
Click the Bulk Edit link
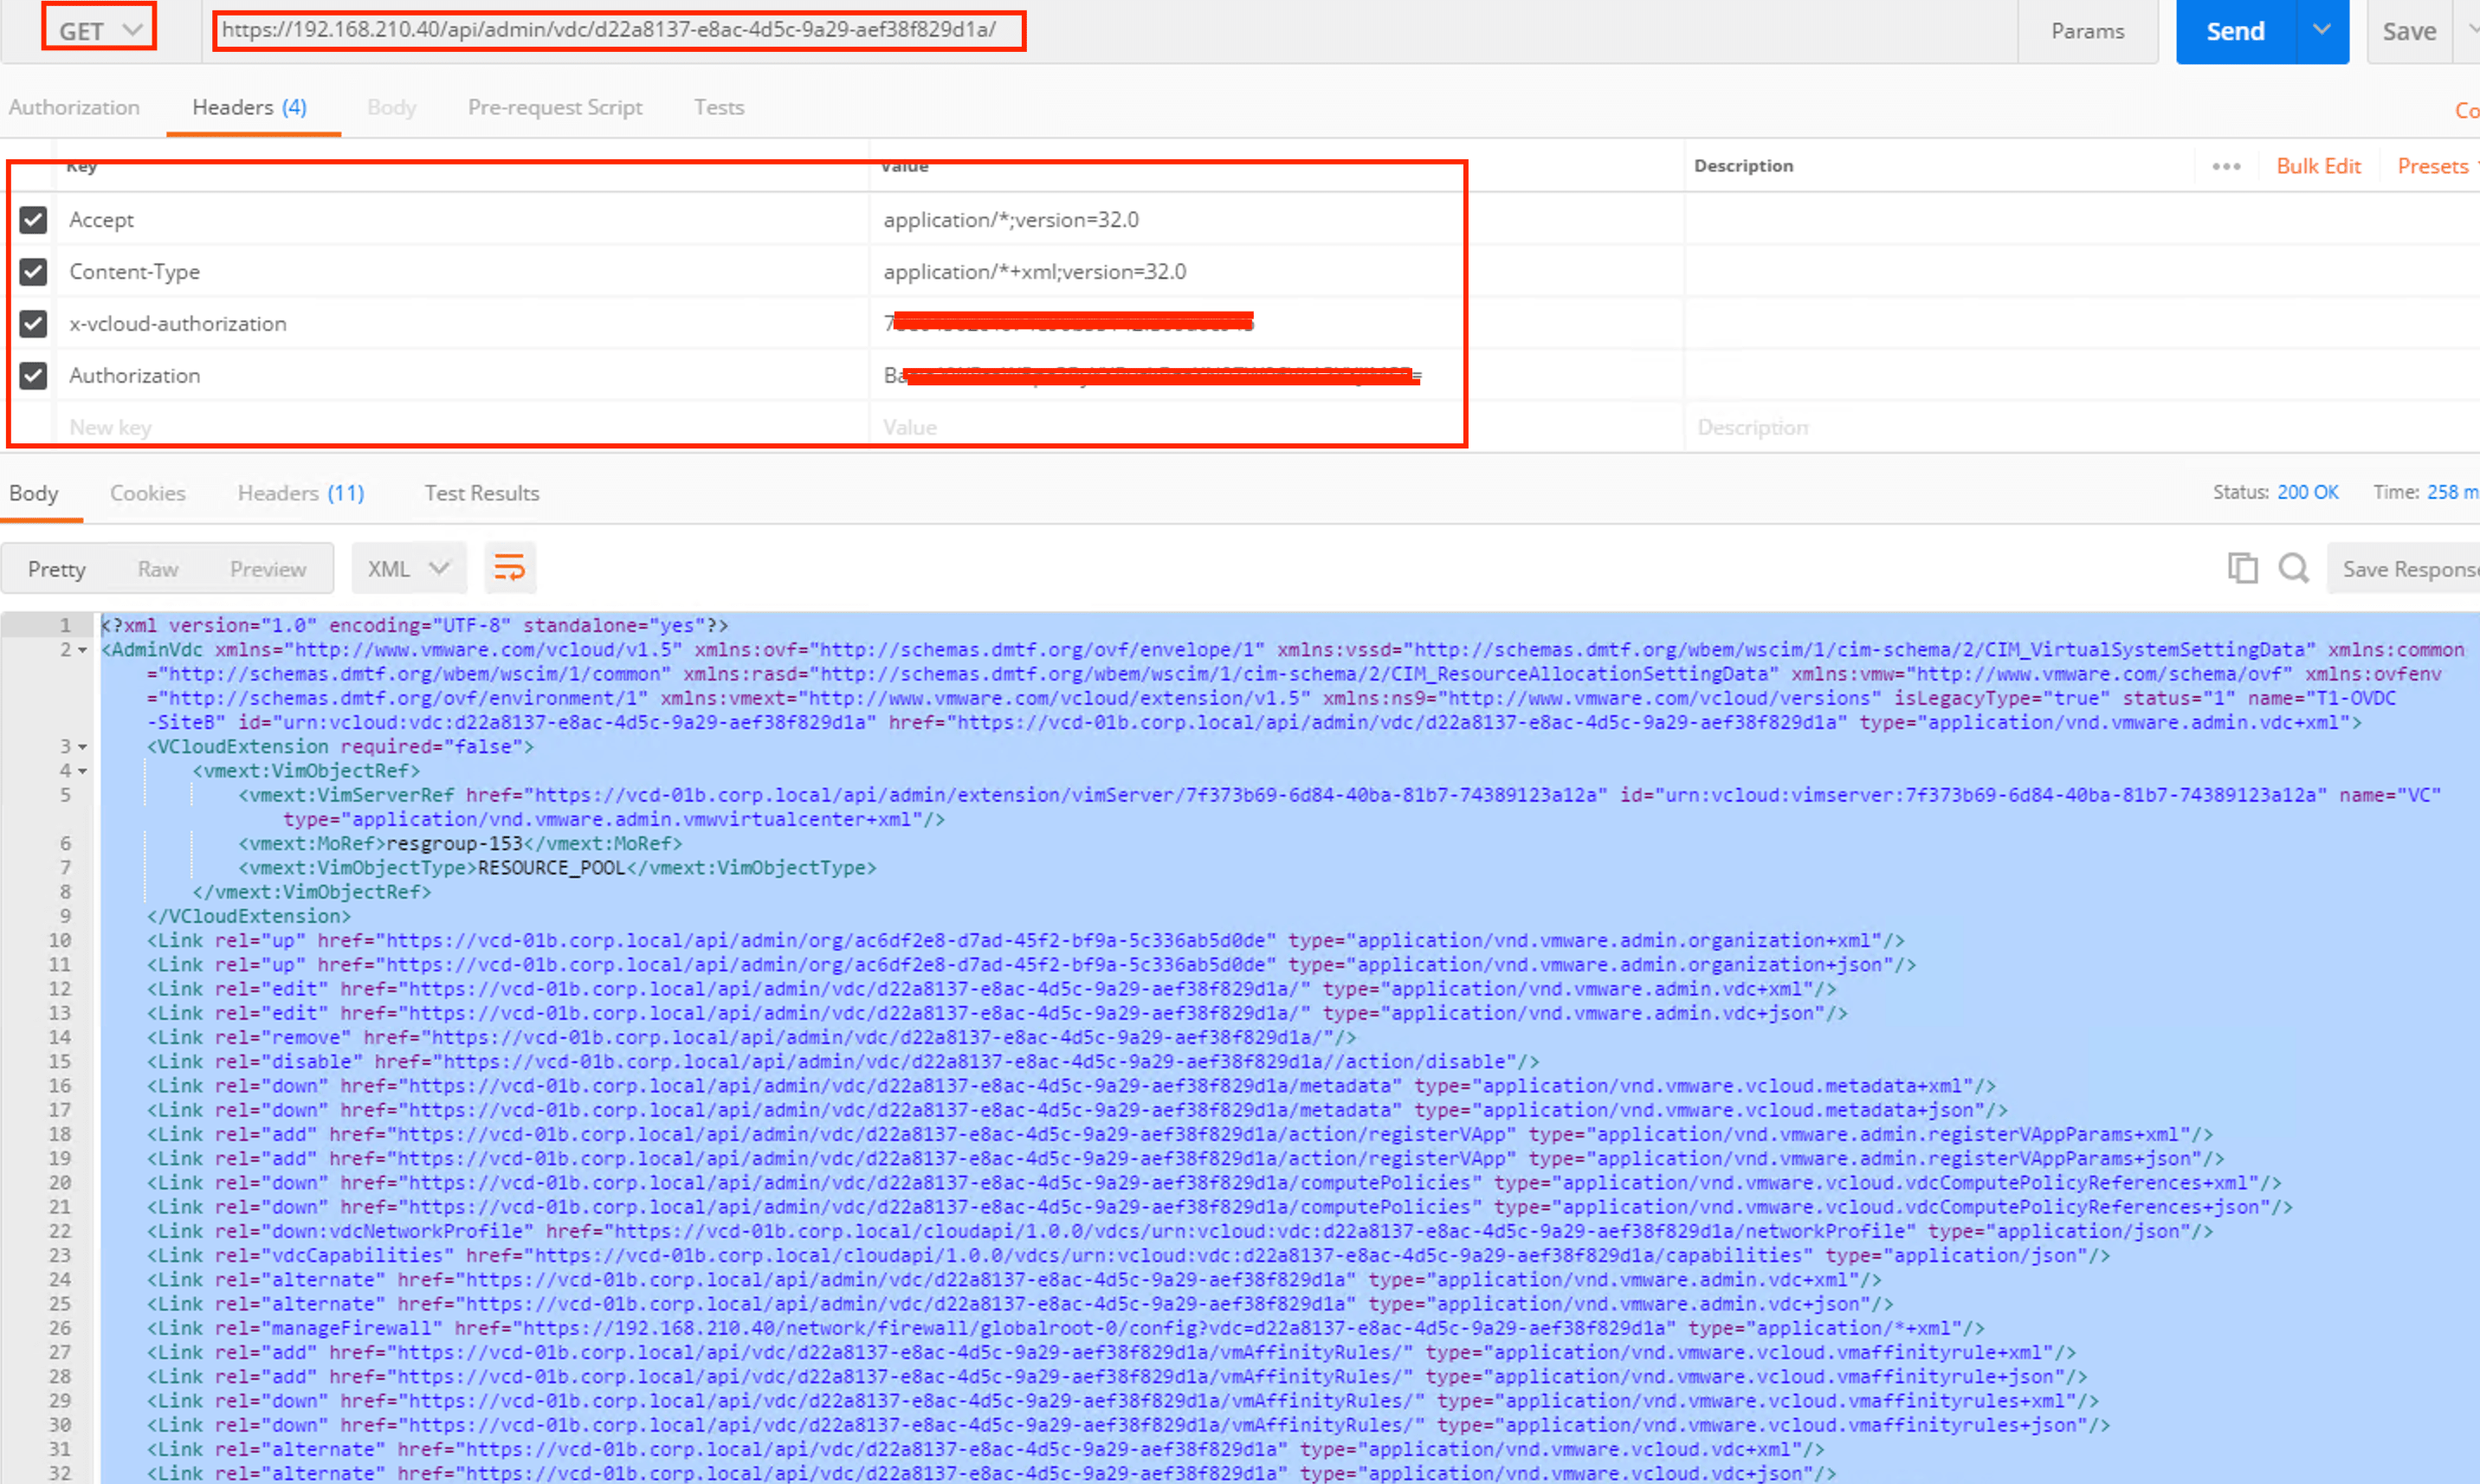2318,166
